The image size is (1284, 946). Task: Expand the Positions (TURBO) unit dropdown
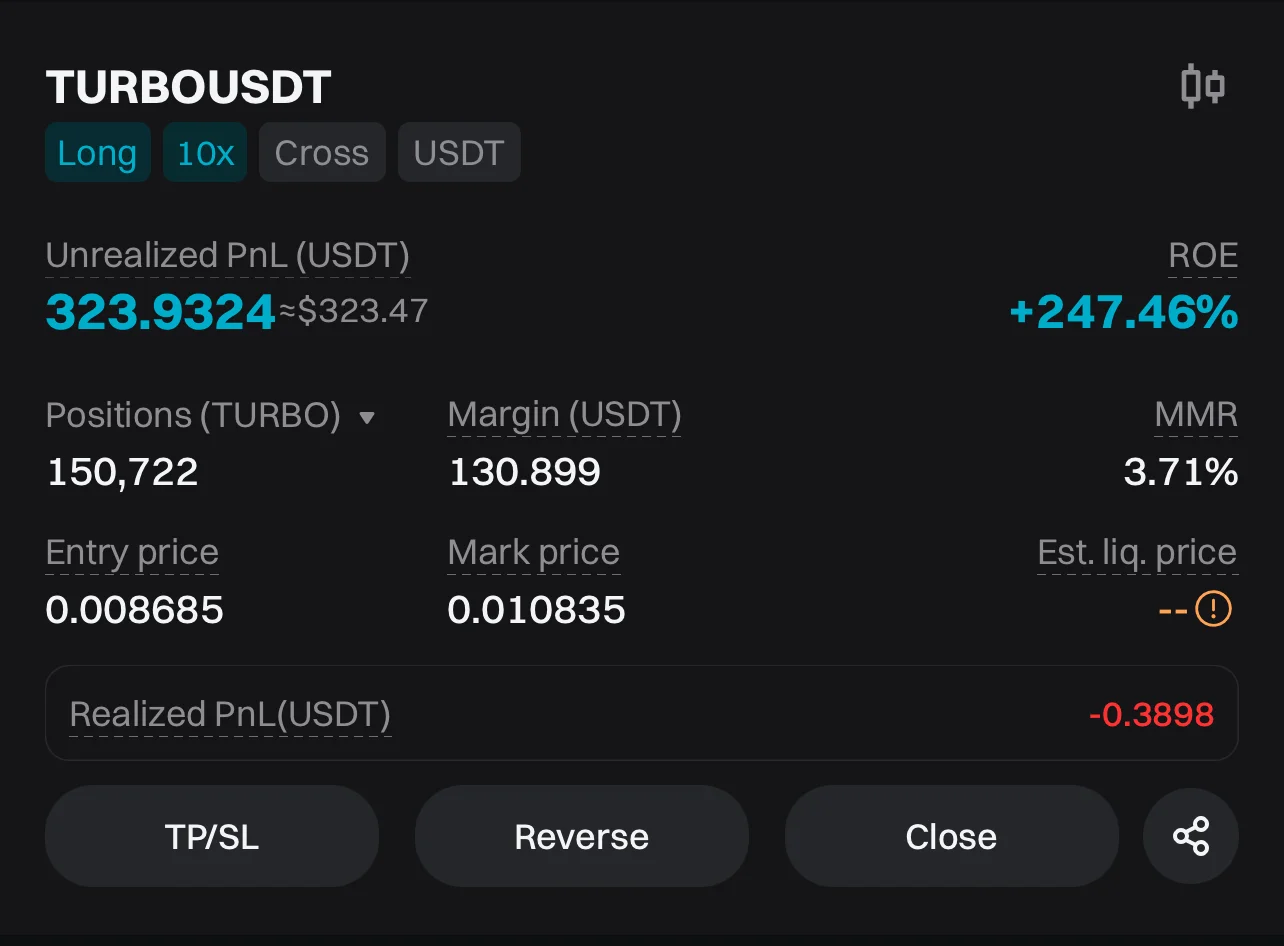coord(367,417)
